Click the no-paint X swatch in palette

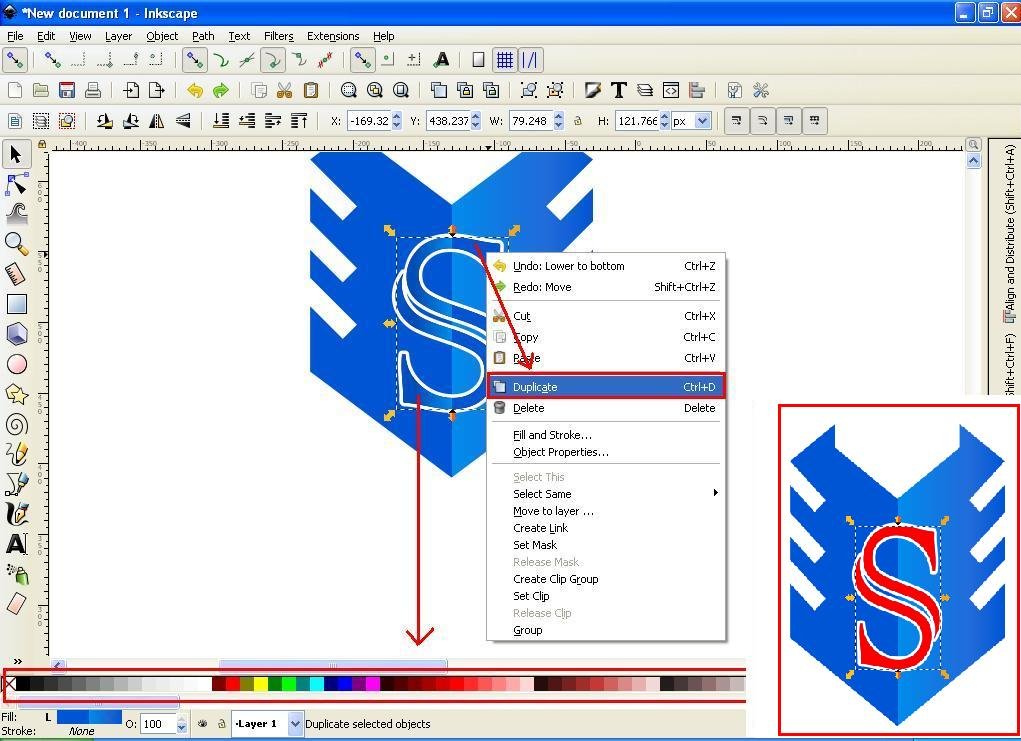[x=9, y=684]
